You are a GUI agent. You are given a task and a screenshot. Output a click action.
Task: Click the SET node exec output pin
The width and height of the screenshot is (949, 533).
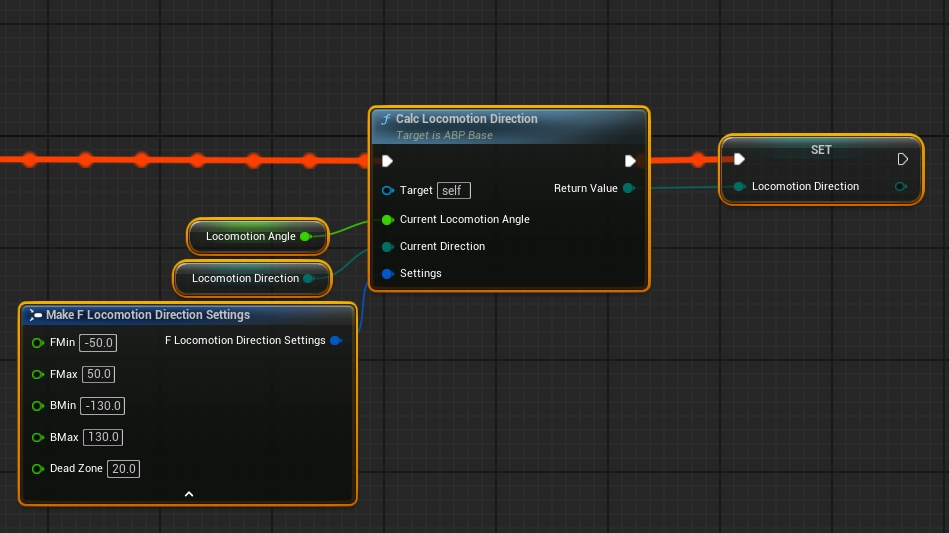click(x=902, y=159)
